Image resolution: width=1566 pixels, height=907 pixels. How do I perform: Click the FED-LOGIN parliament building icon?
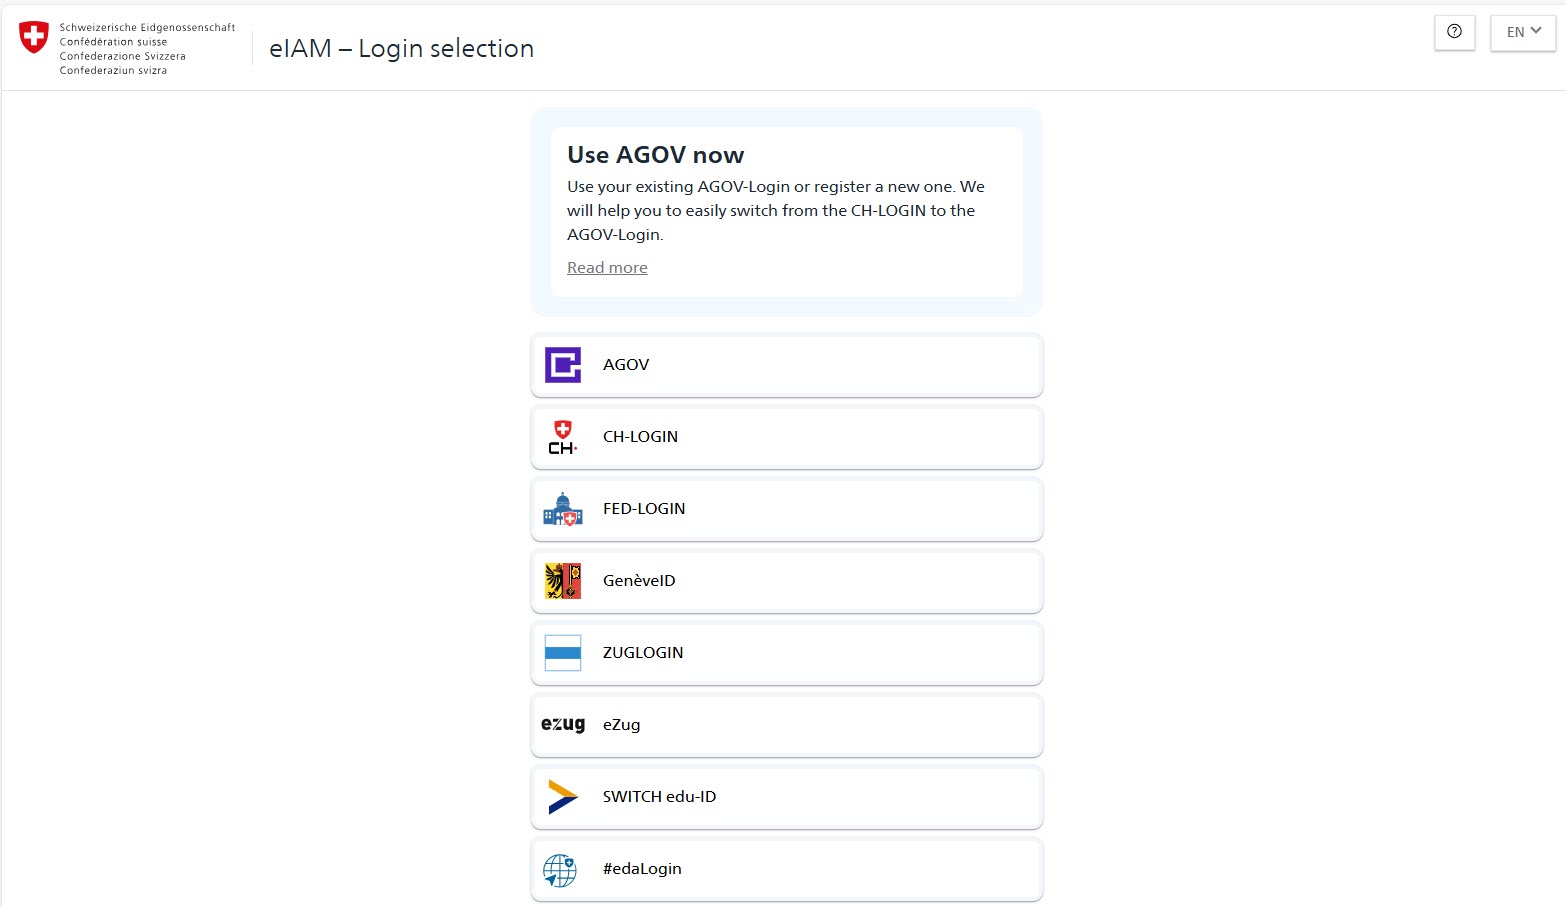pos(563,509)
